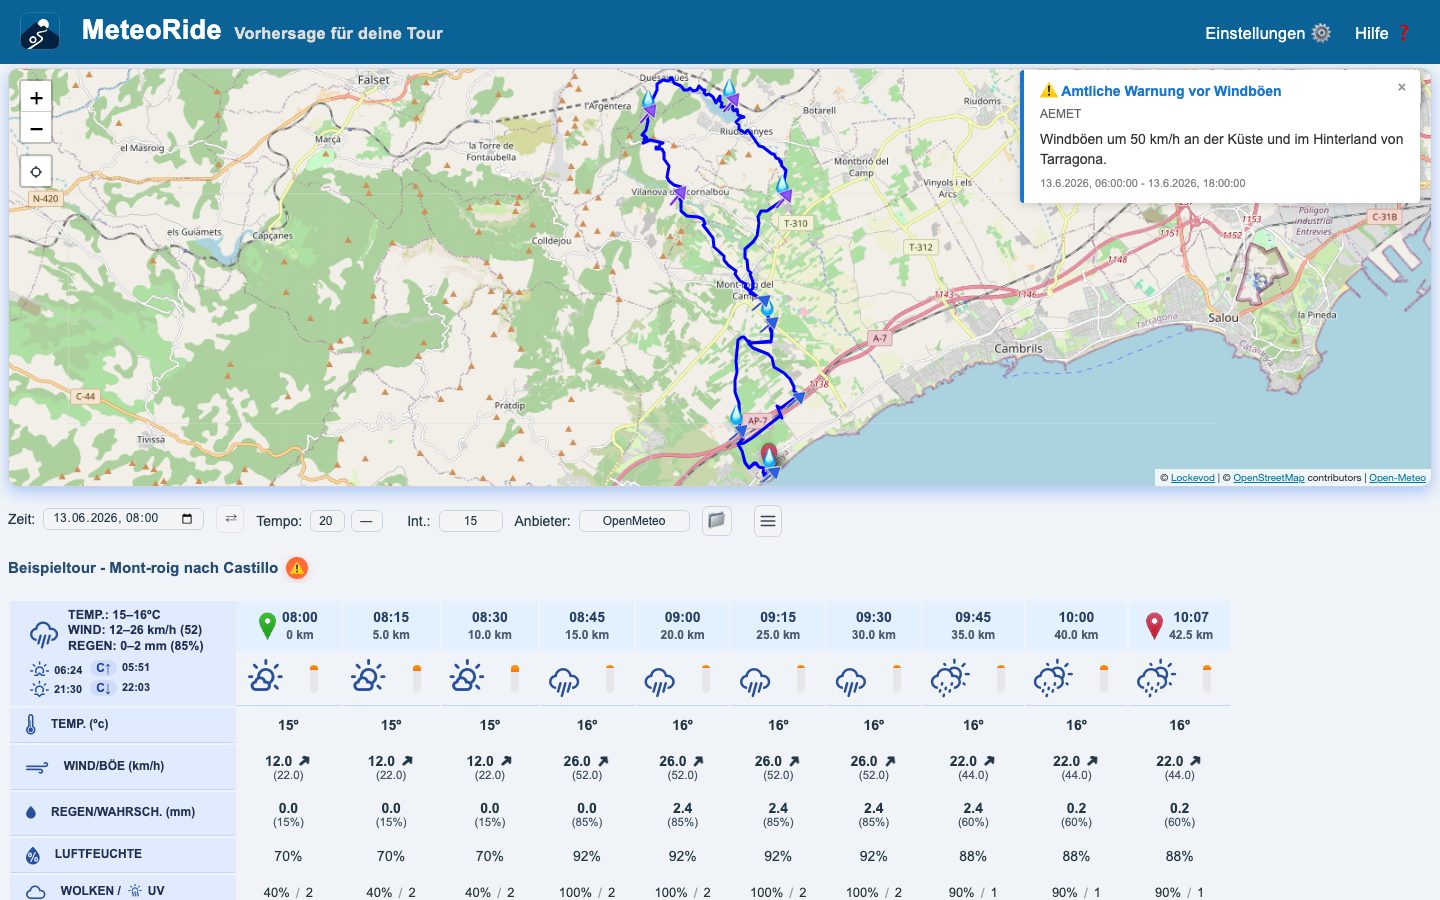
Task: Close the Windböen warning popup
Action: 1402,87
